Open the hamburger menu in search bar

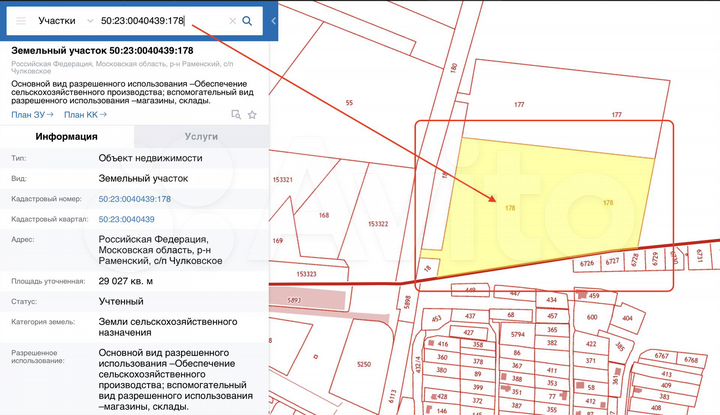[x=21, y=20]
